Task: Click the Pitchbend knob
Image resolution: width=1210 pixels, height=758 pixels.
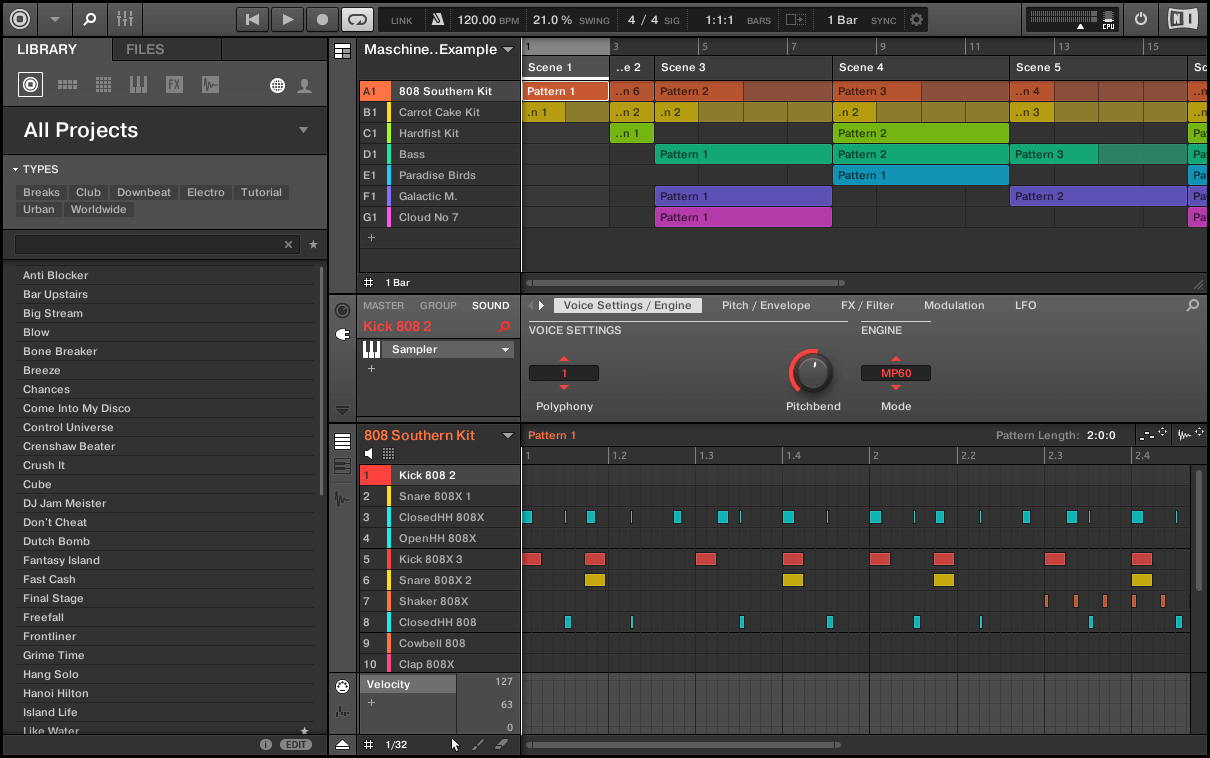Action: pos(813,373)
